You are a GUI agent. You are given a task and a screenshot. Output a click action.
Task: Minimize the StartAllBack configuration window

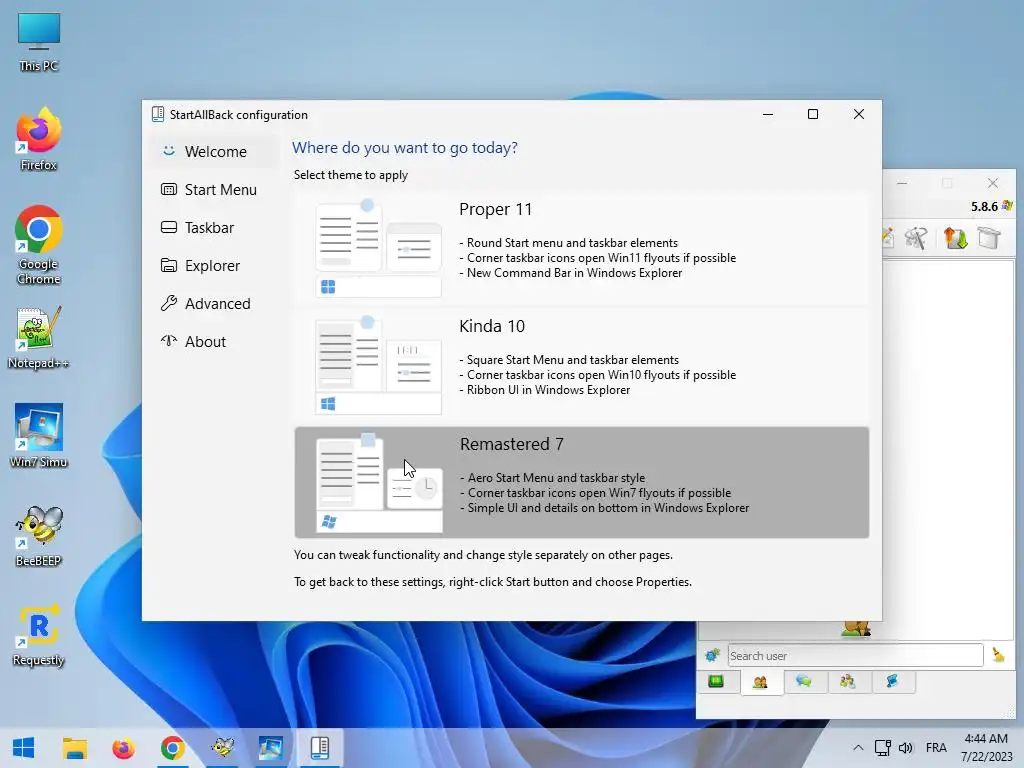[768, 114]
